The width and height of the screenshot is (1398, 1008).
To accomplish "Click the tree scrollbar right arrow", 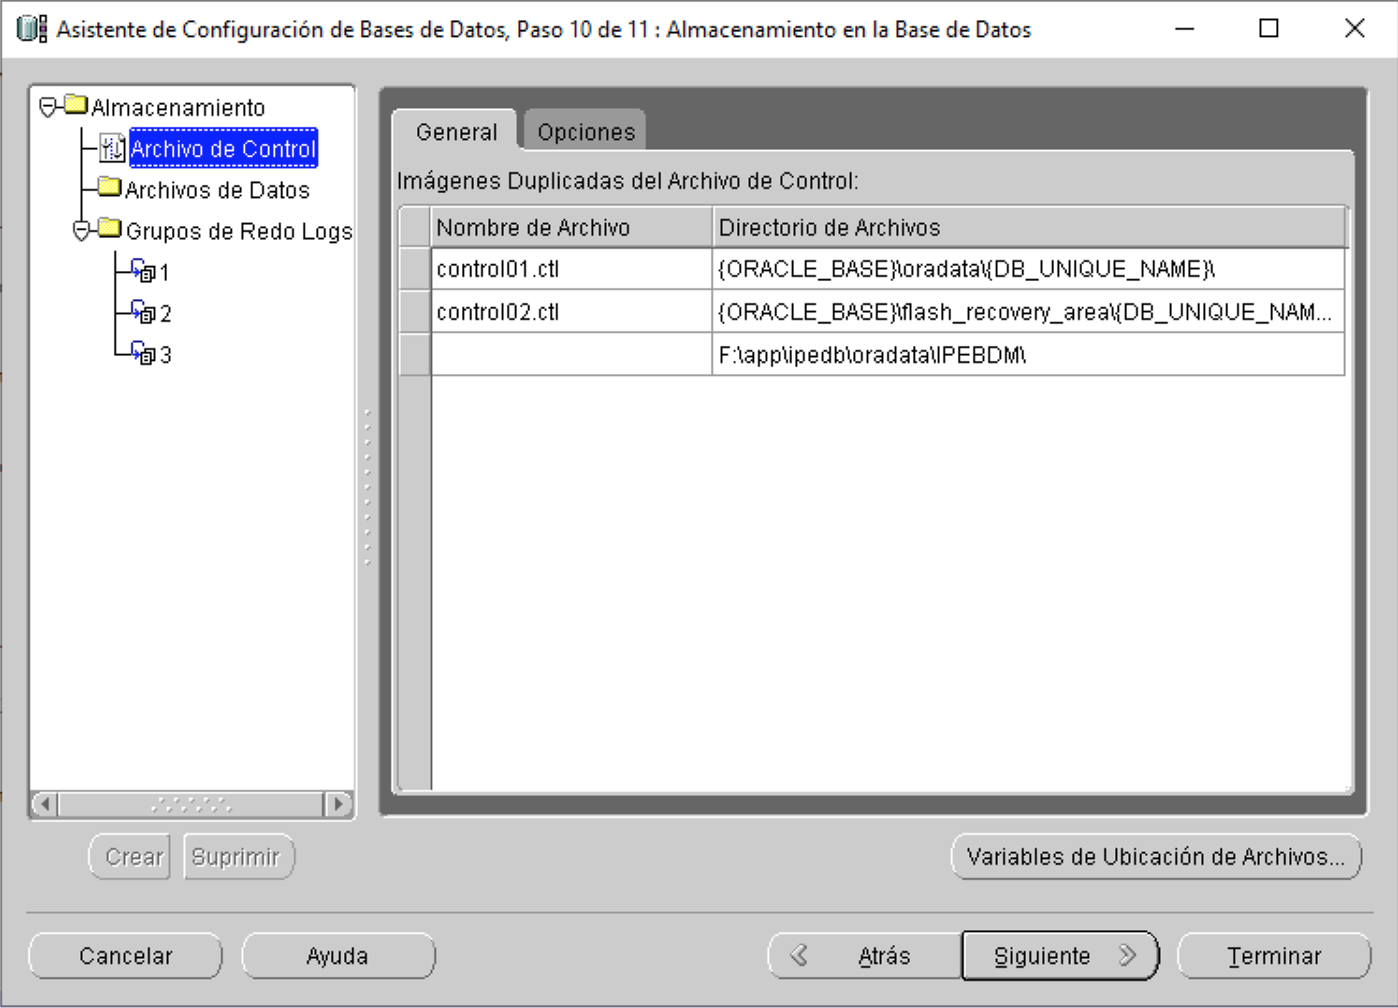I will point(336,803).
